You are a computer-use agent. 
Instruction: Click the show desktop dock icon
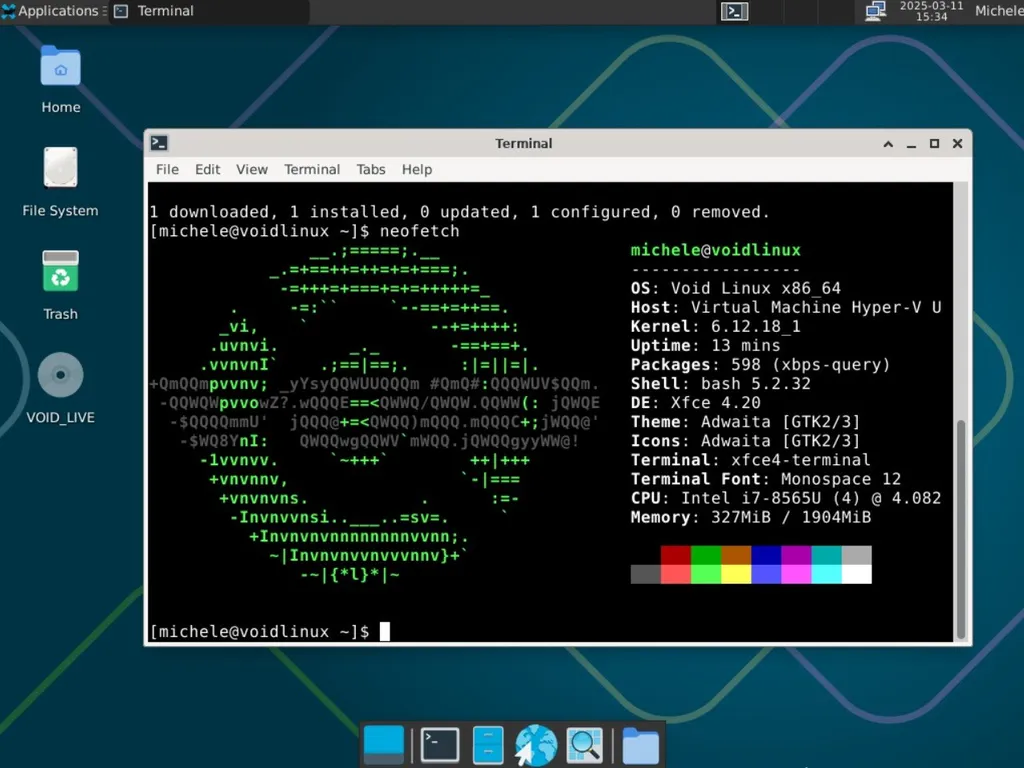(384, 744)
